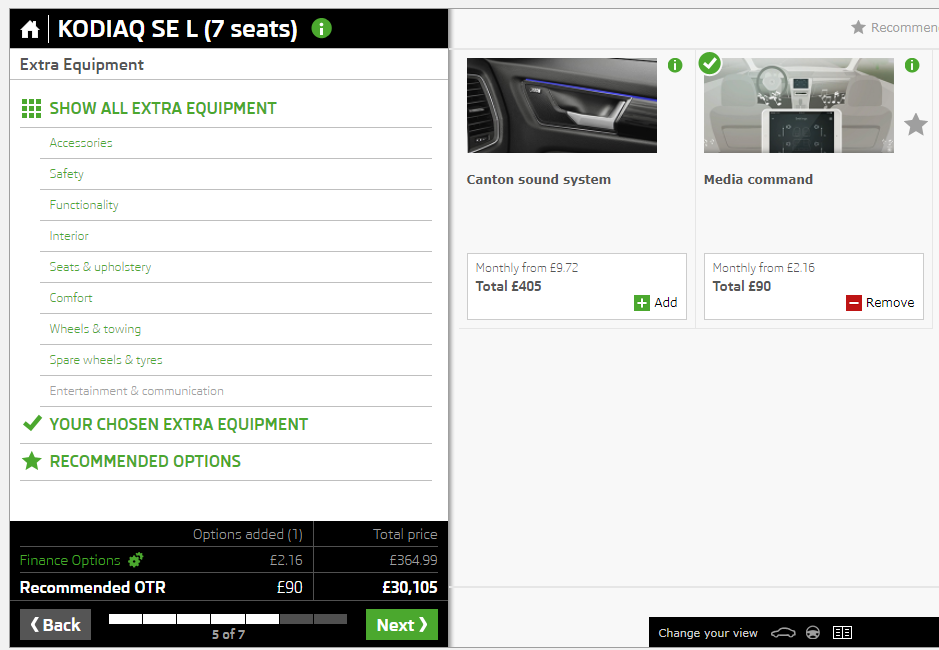
Task: Open Wheels & towing category
Action: (x=95, y=329)
